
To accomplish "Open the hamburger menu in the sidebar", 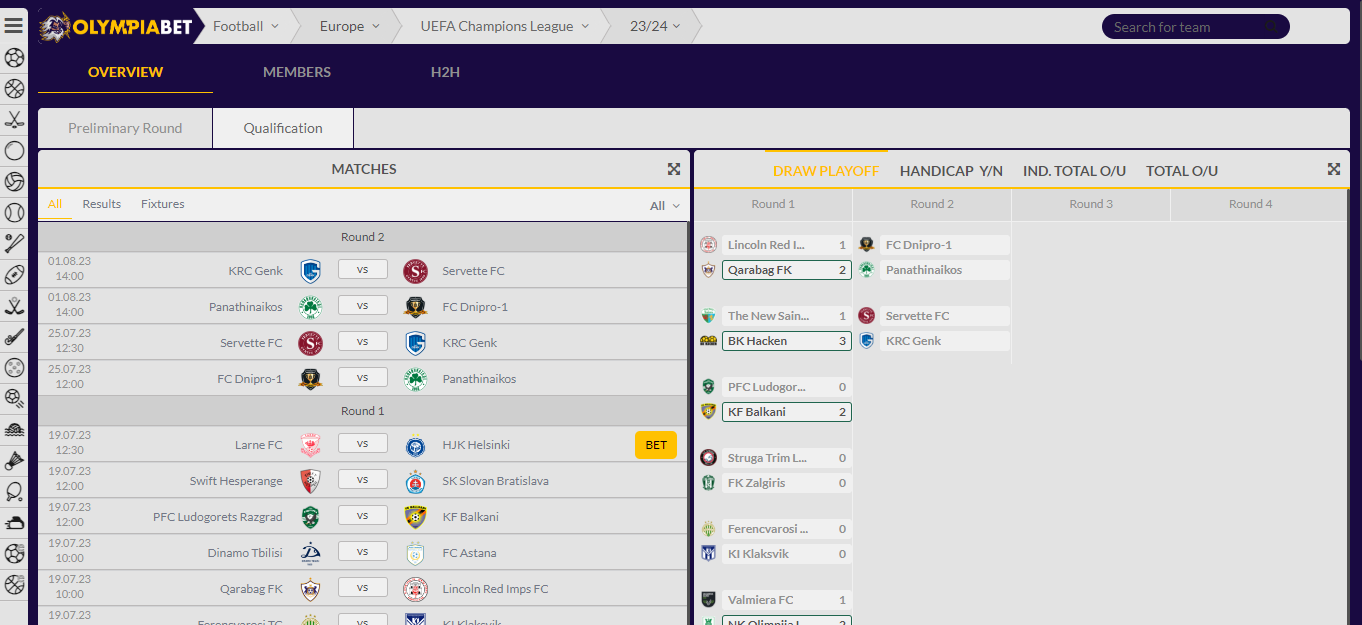I will (x=14, y=26).
